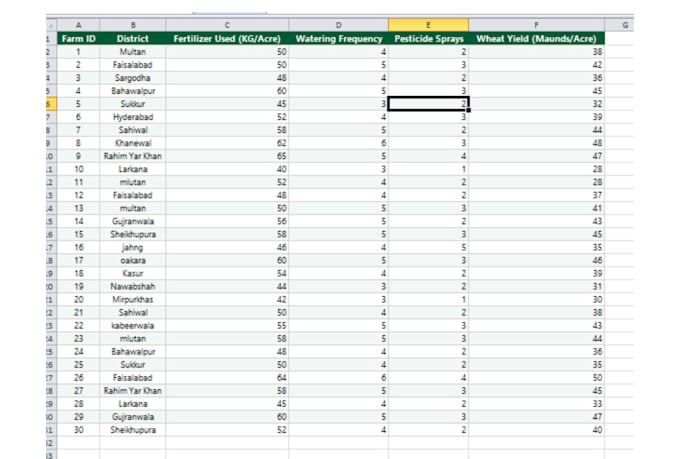Click the Select All corner button
Image resolution: width=680 pixels, height=459 pixels.
[51, 25]
